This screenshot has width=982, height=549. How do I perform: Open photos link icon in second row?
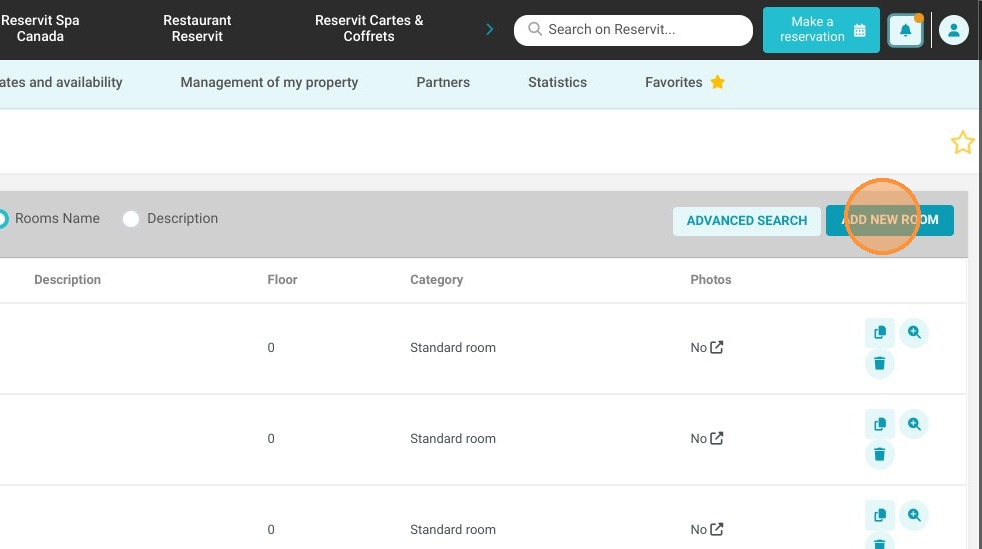[716, 438]
